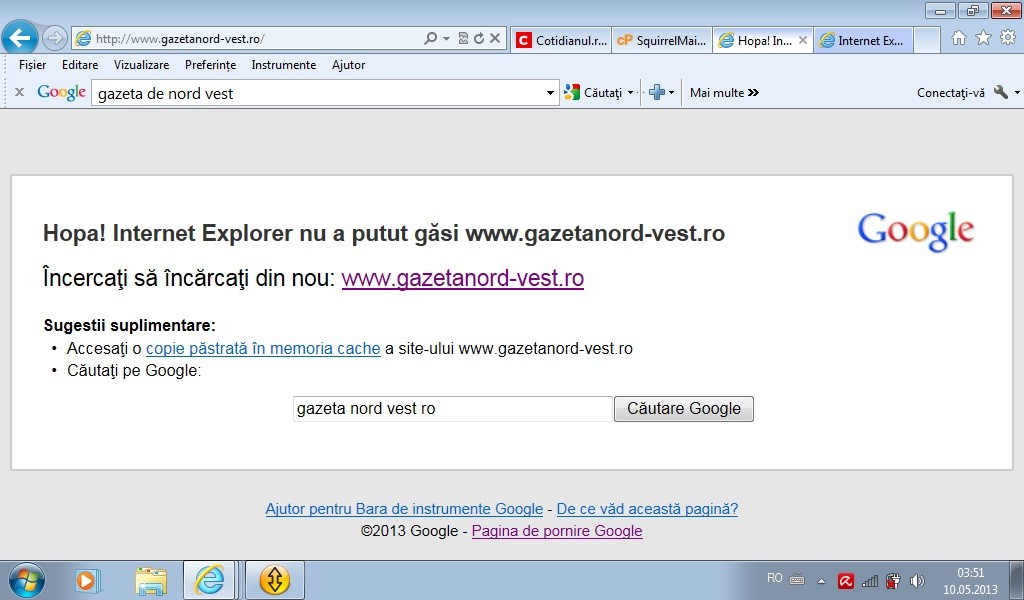Screen dimensions: 1024x600
Task: Switch to the Cotidianul.r... tab
Action: [x=562, y=40]
